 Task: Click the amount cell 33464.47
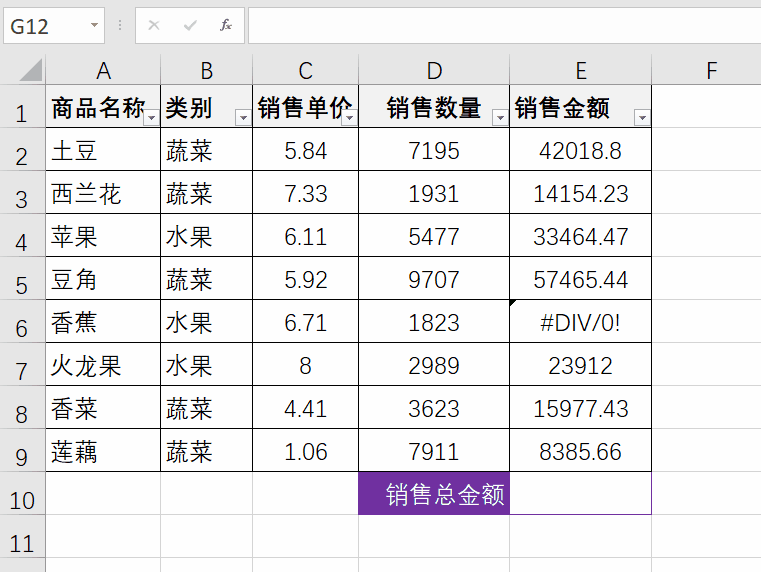(580, 235)
